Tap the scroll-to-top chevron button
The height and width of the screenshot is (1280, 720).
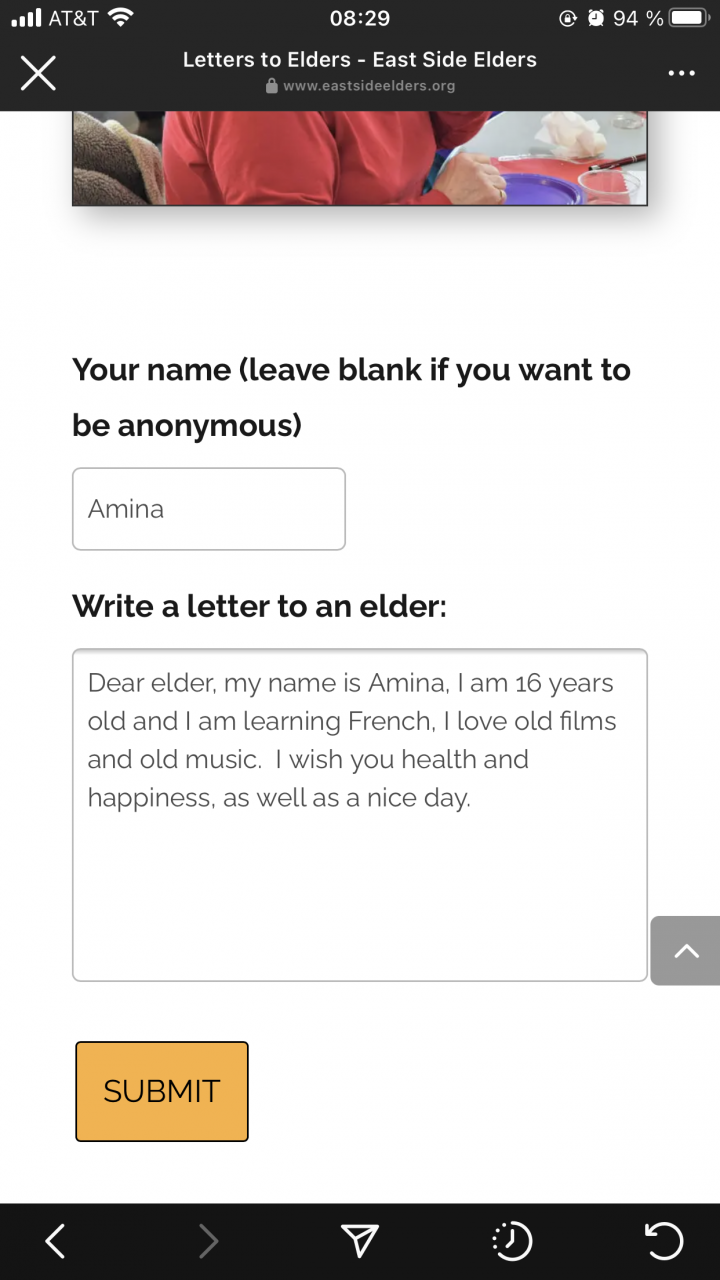tap(685, 951)
